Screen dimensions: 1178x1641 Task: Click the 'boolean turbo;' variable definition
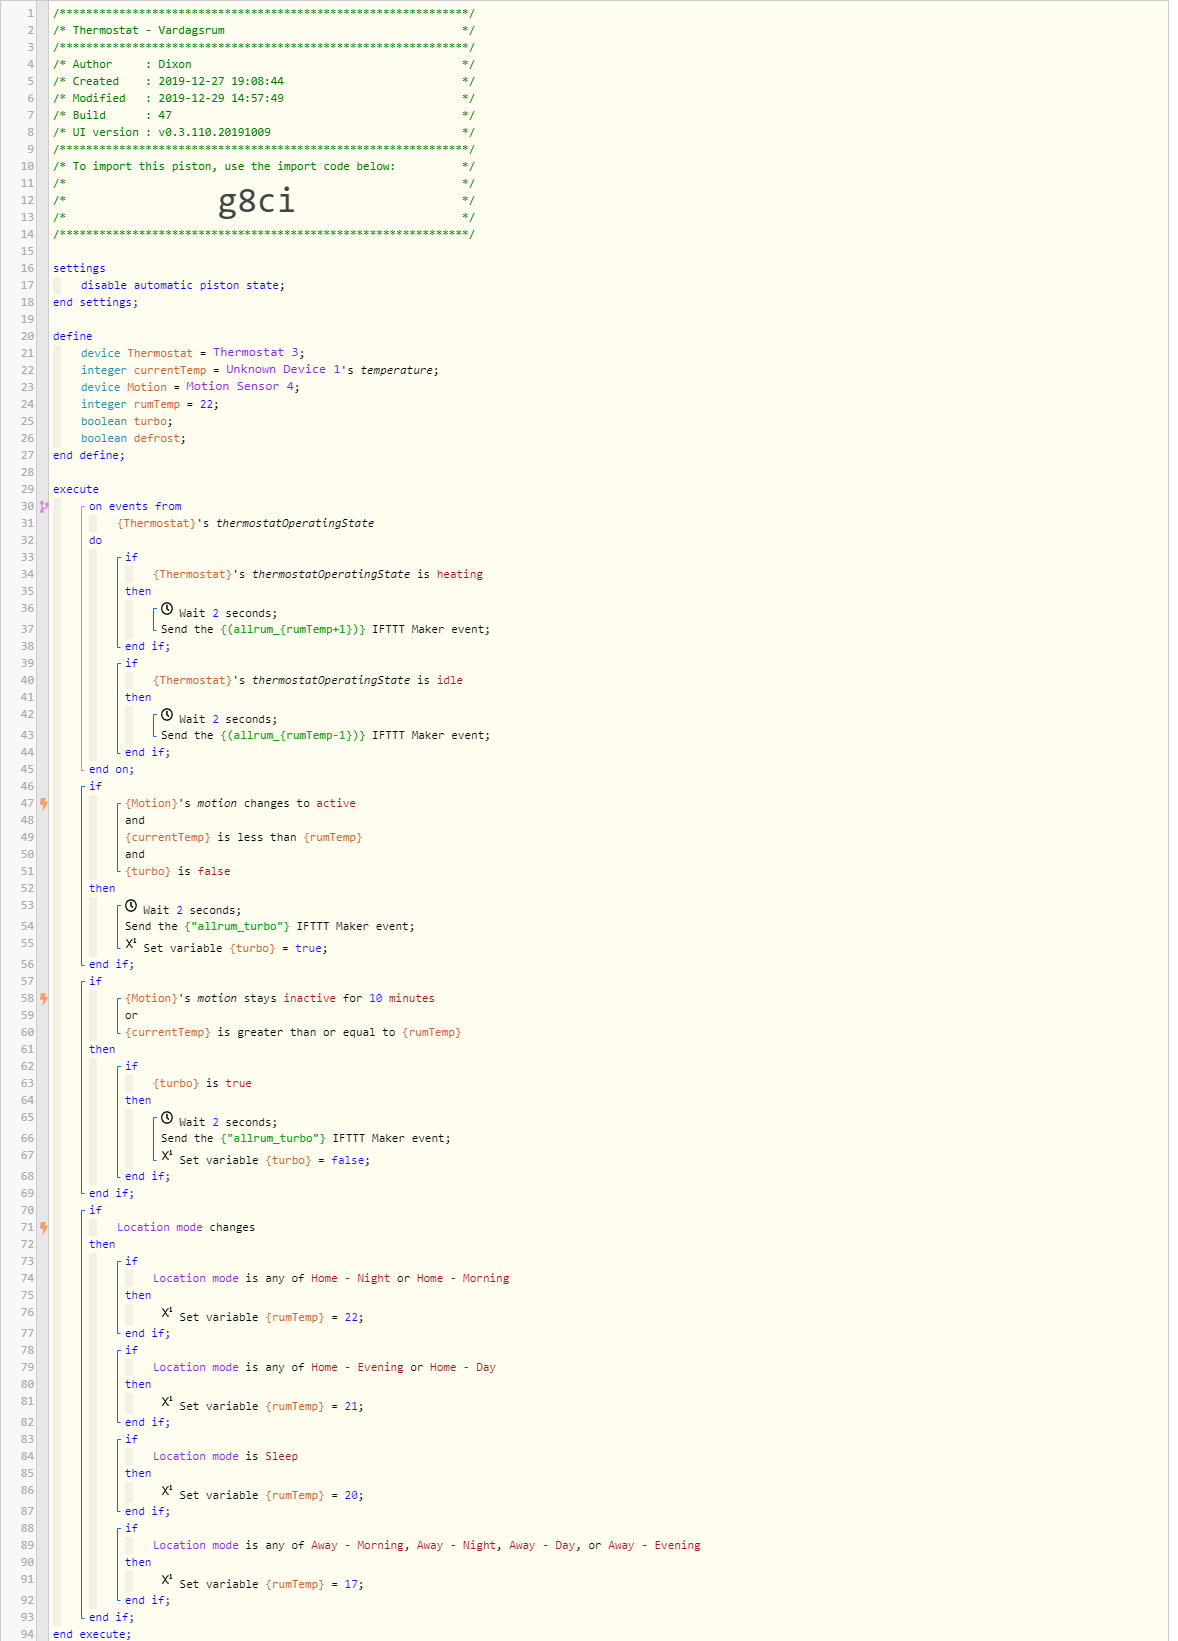(127, 421)
